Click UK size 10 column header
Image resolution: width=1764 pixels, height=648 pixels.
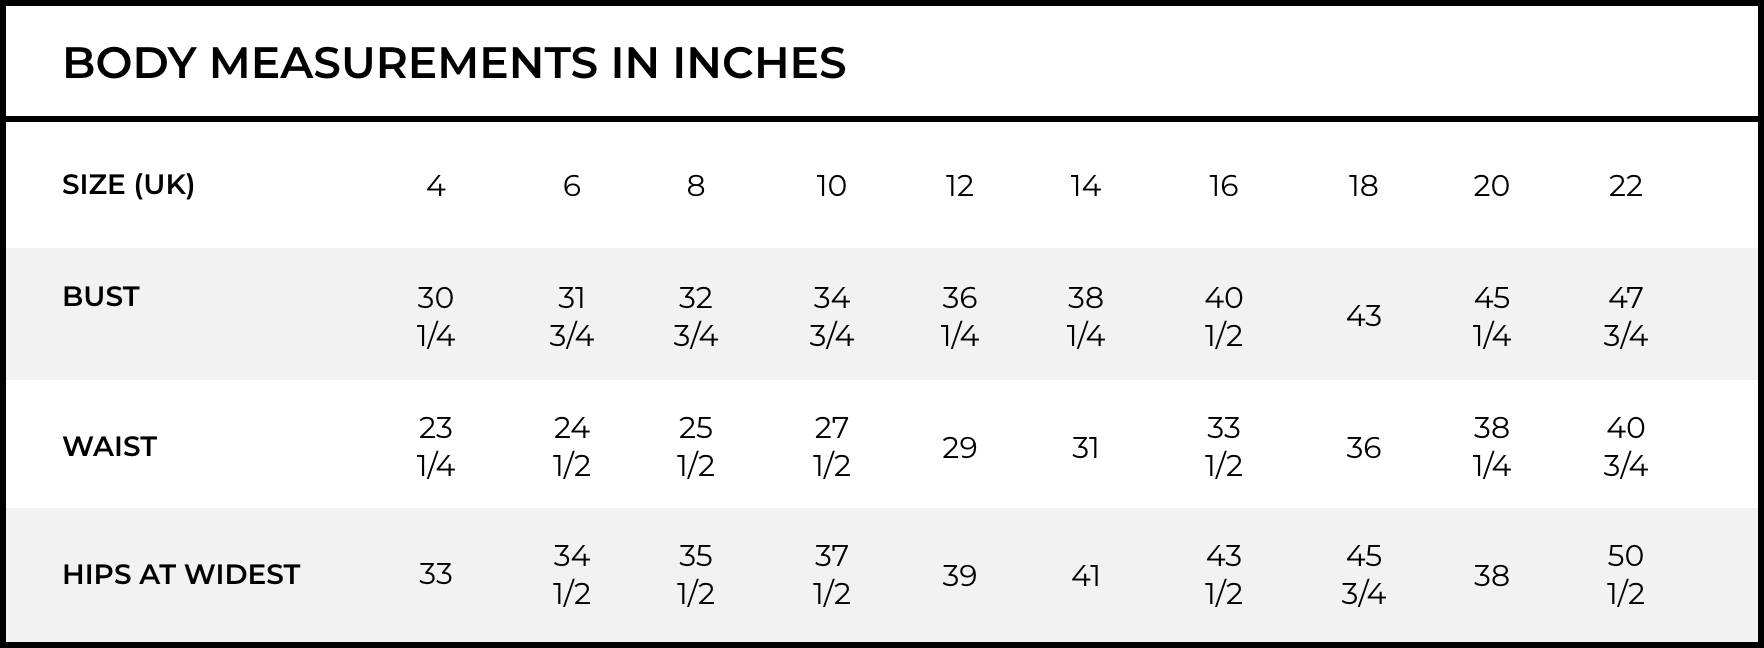(x=831, y=186)
